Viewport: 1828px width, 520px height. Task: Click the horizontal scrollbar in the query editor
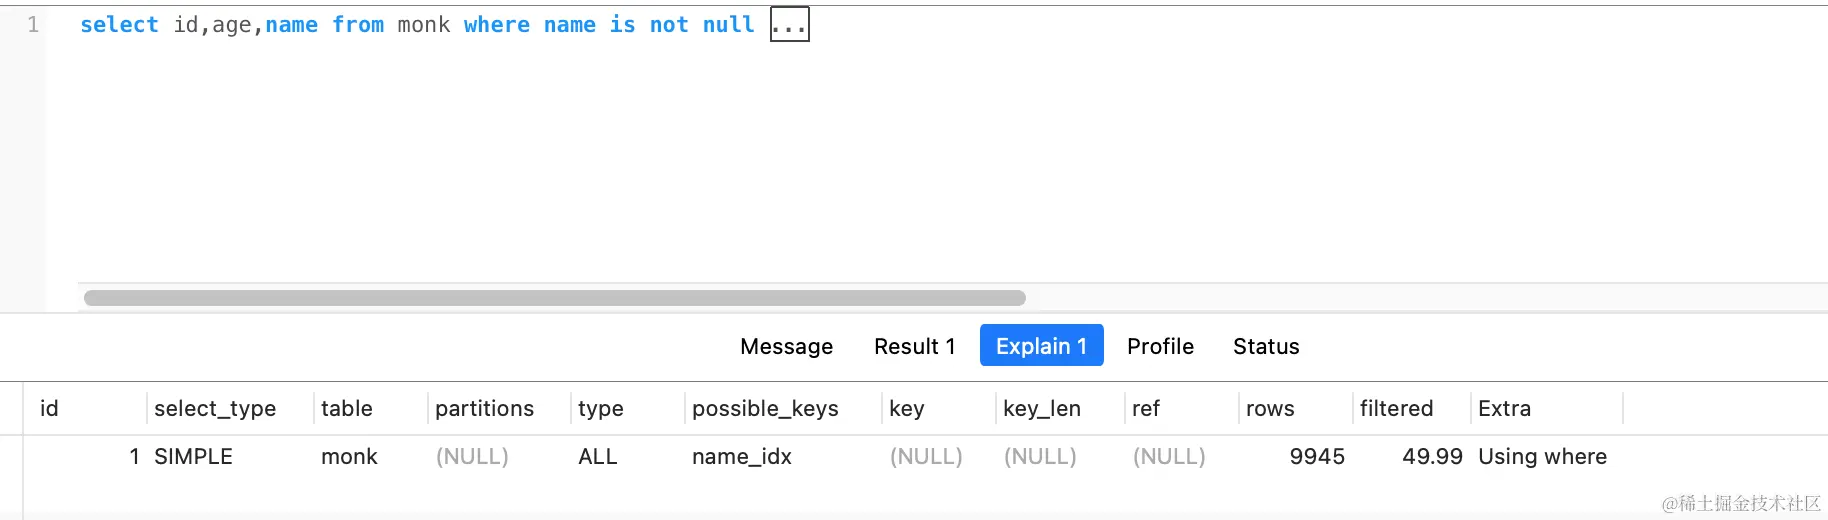555,298
